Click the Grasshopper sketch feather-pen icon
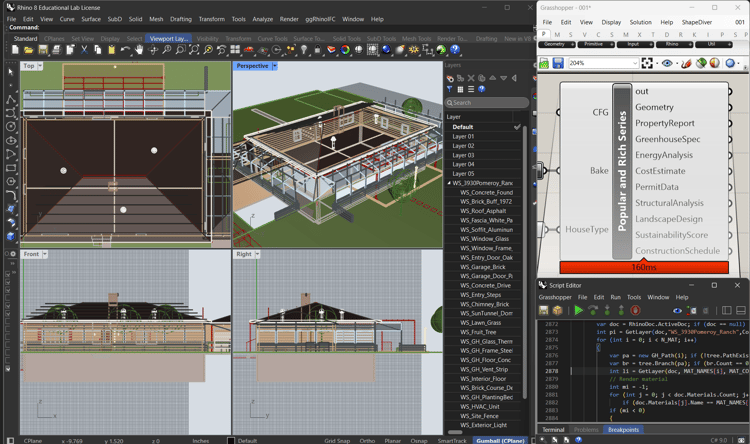Viewport: 750px width, 444px height. click(x=686, y=63)
